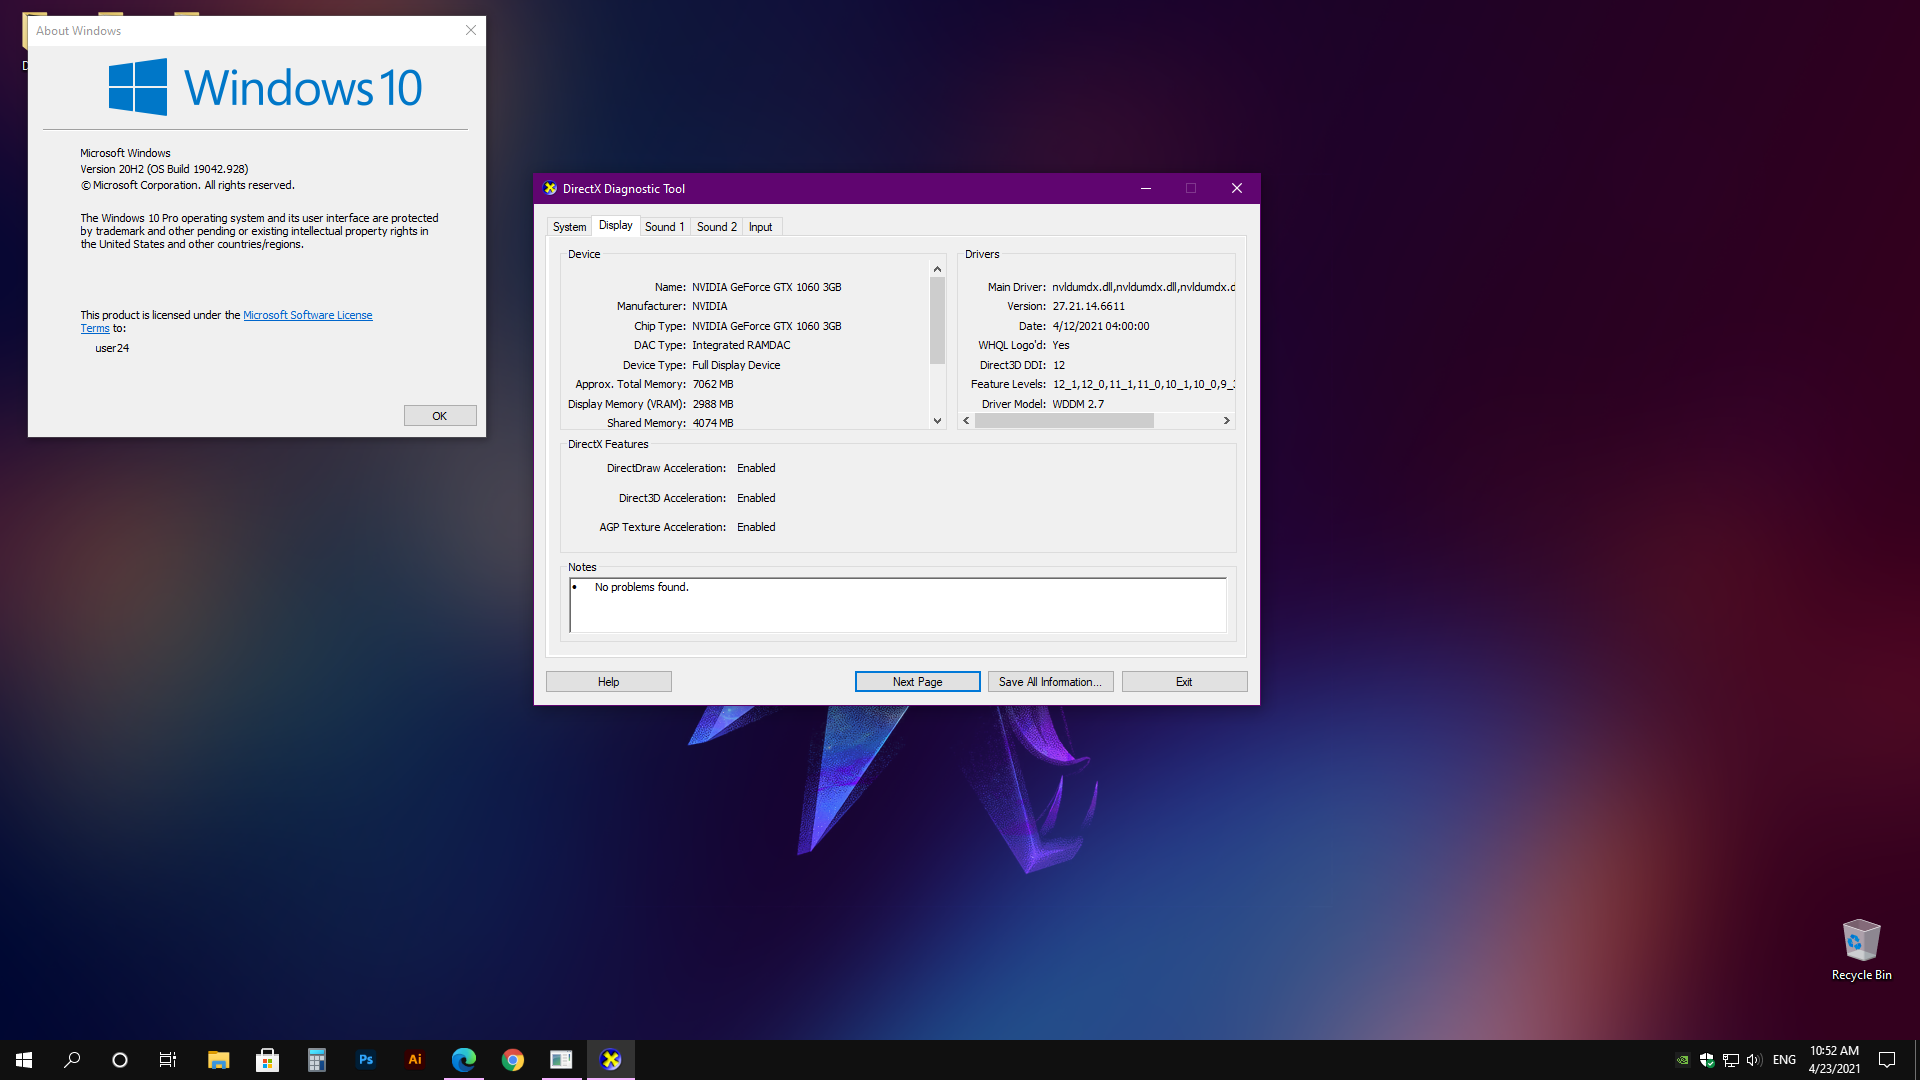Open the Sound 1 tab
Viewport: 1920px width, 1080px height.
pyautogui.click(x=664, y=227)
